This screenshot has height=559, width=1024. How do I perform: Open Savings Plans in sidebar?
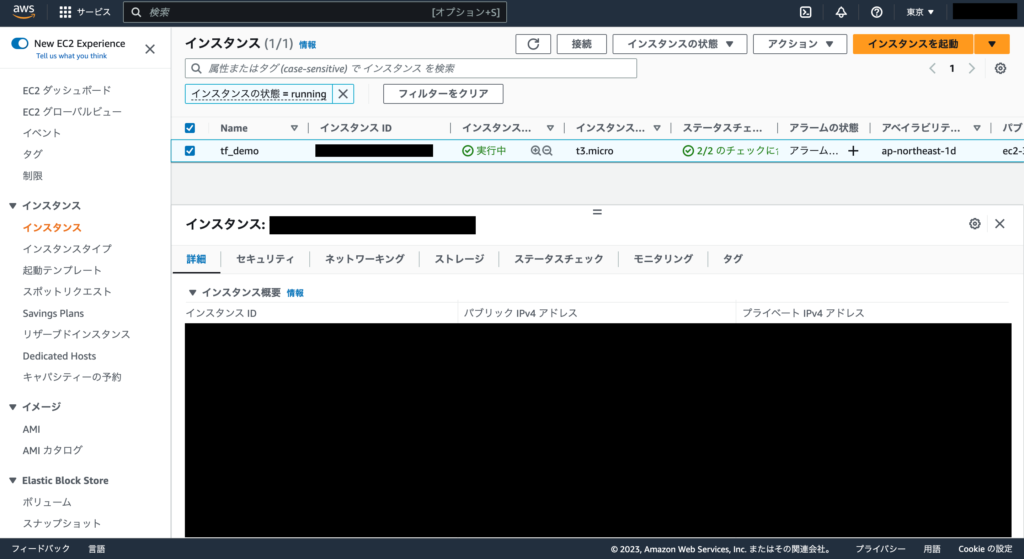(x=53, y=313)
